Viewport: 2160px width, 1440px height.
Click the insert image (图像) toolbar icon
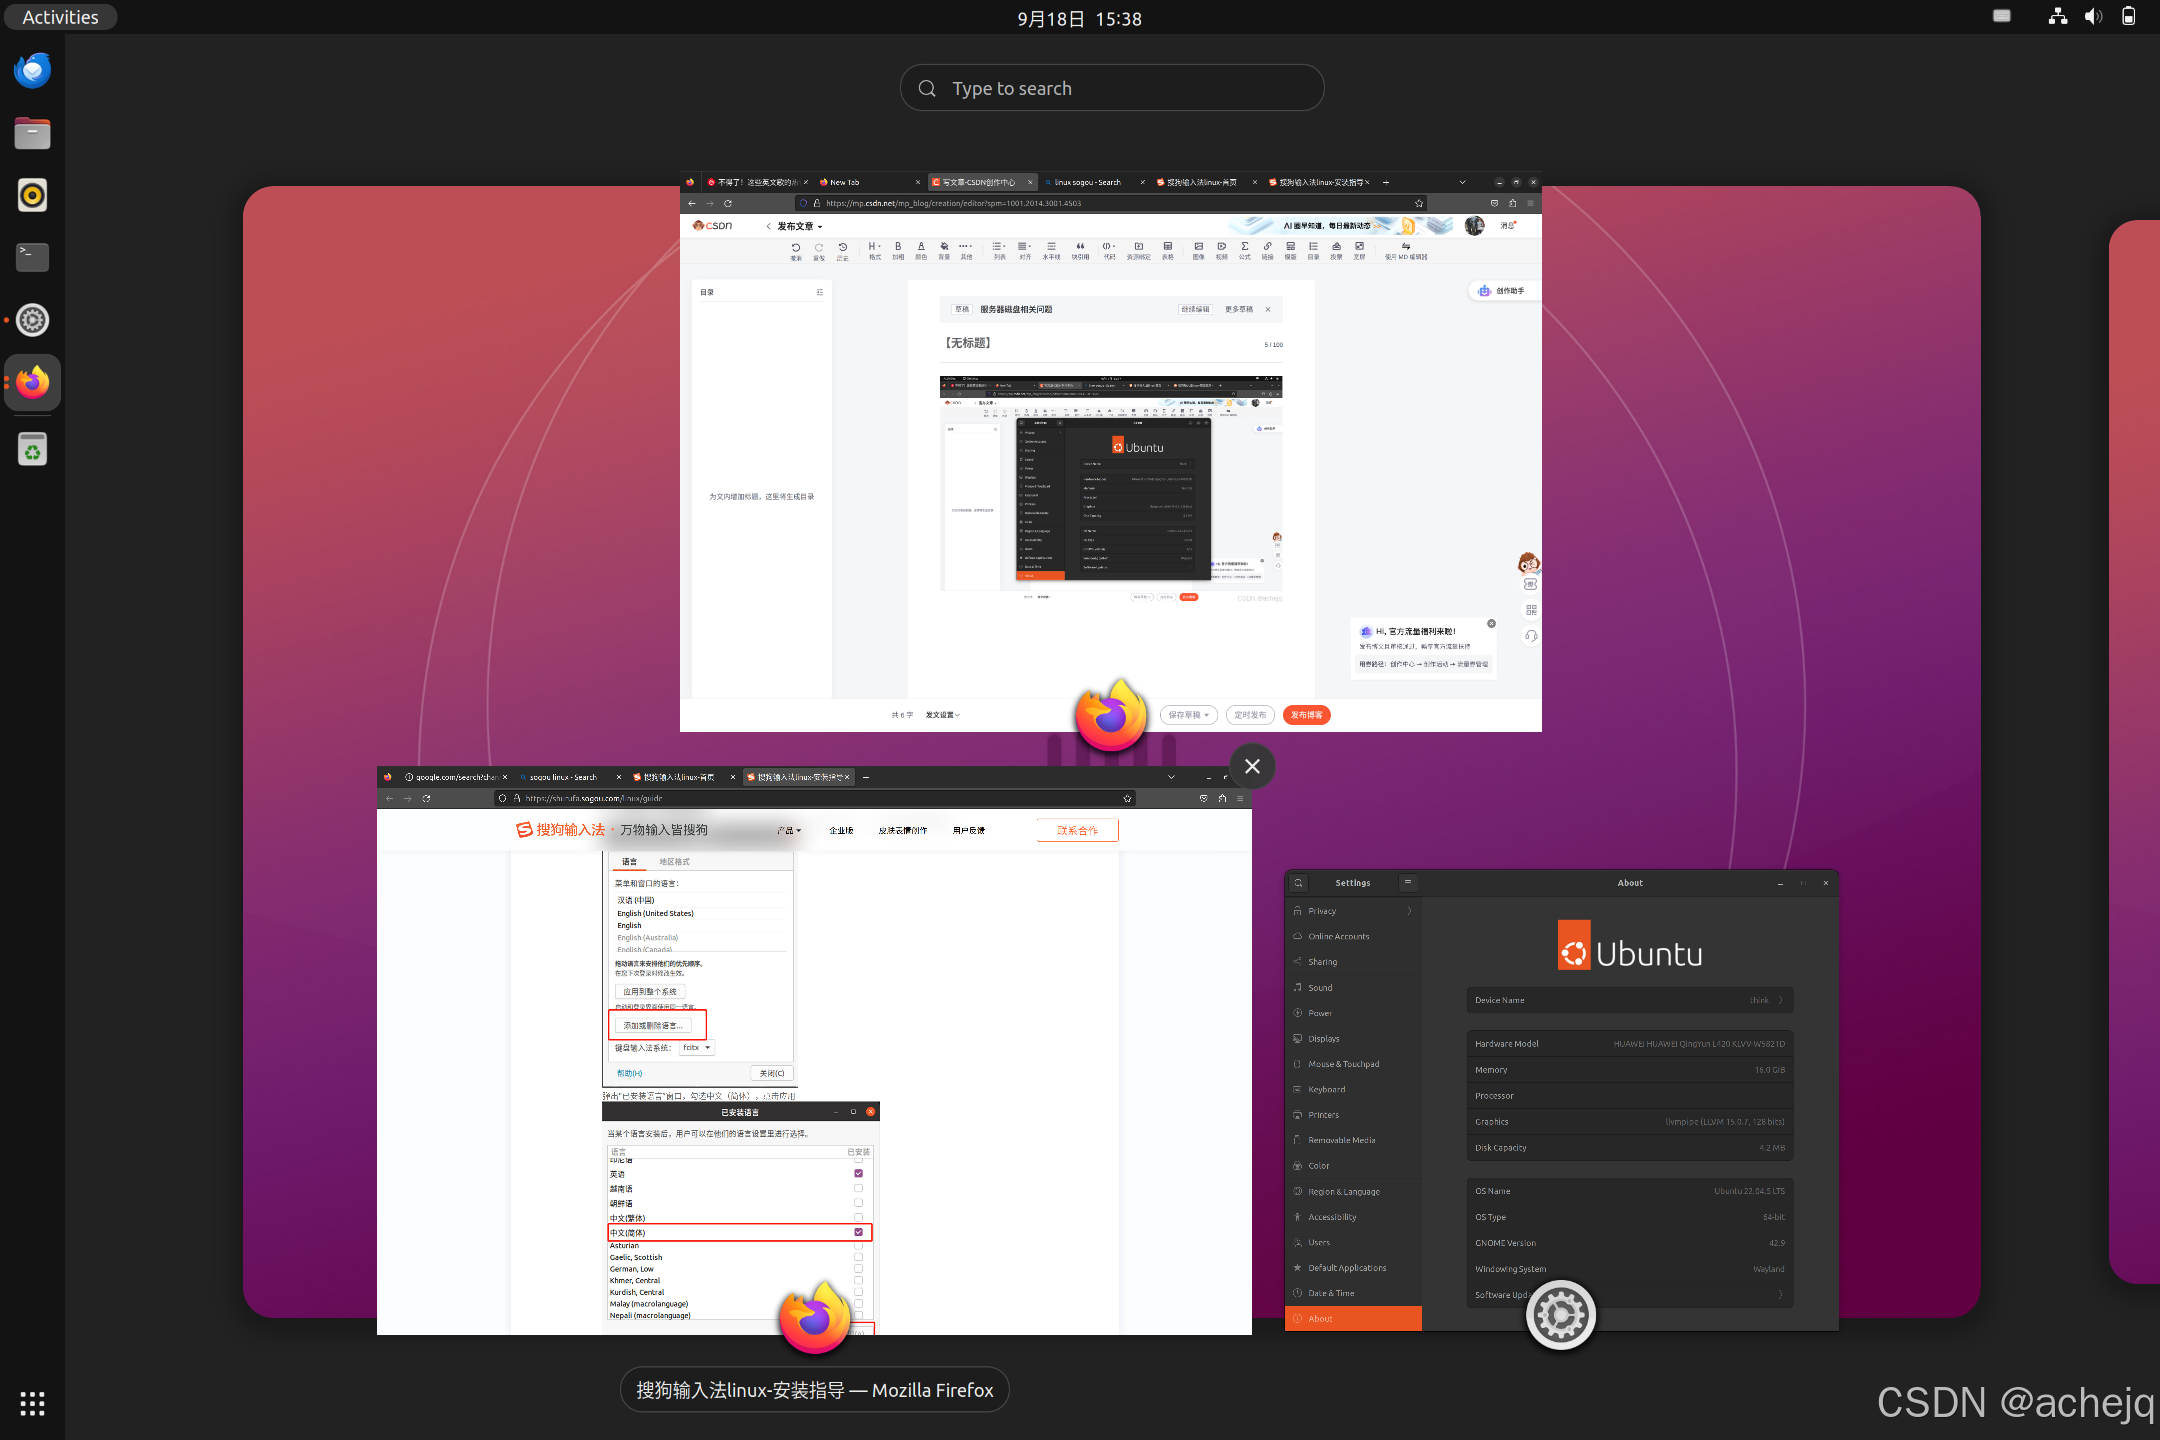point(1198,248)
